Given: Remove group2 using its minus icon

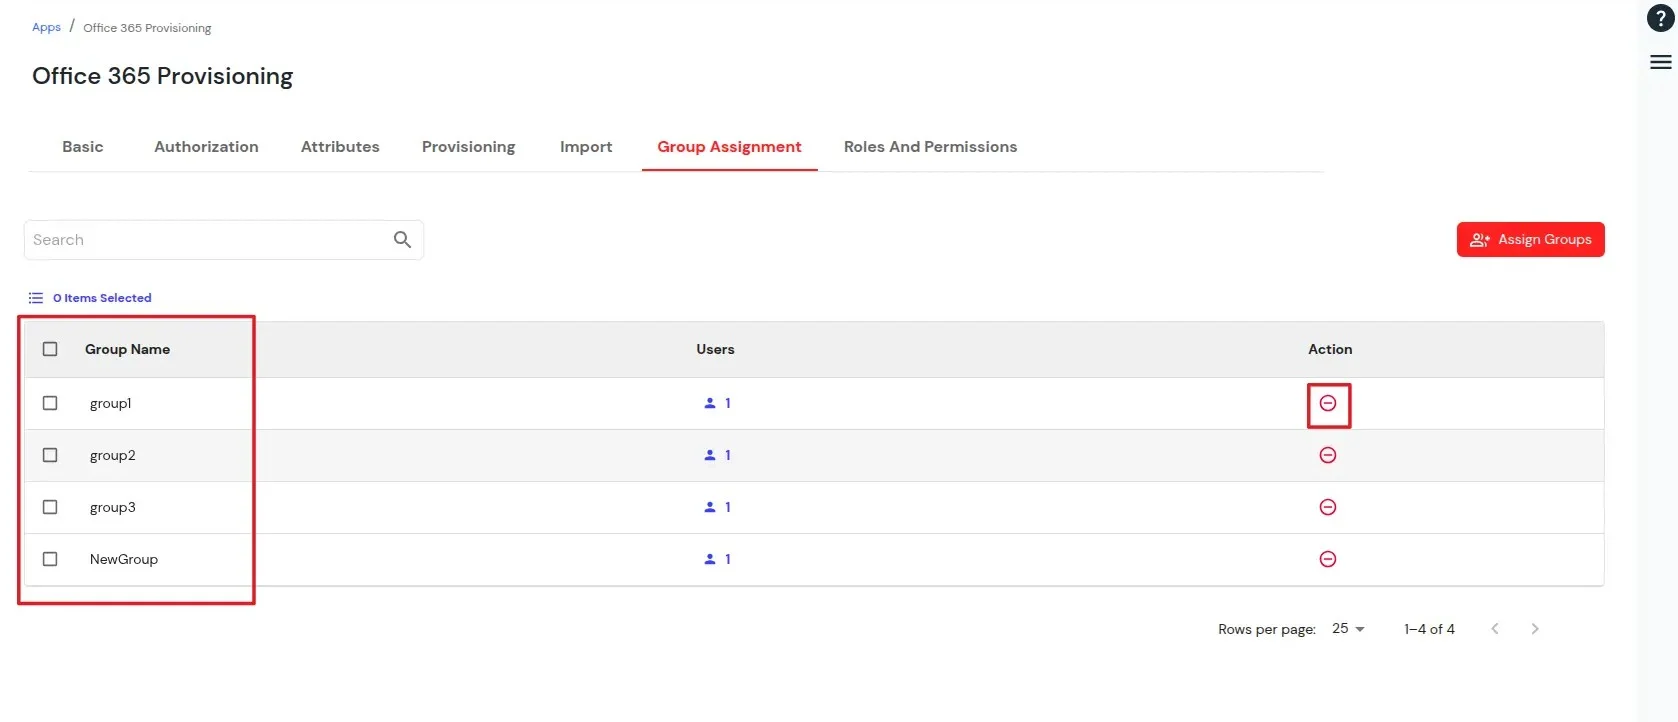Looking at the screenshot, I should (x=1328, y=455).
